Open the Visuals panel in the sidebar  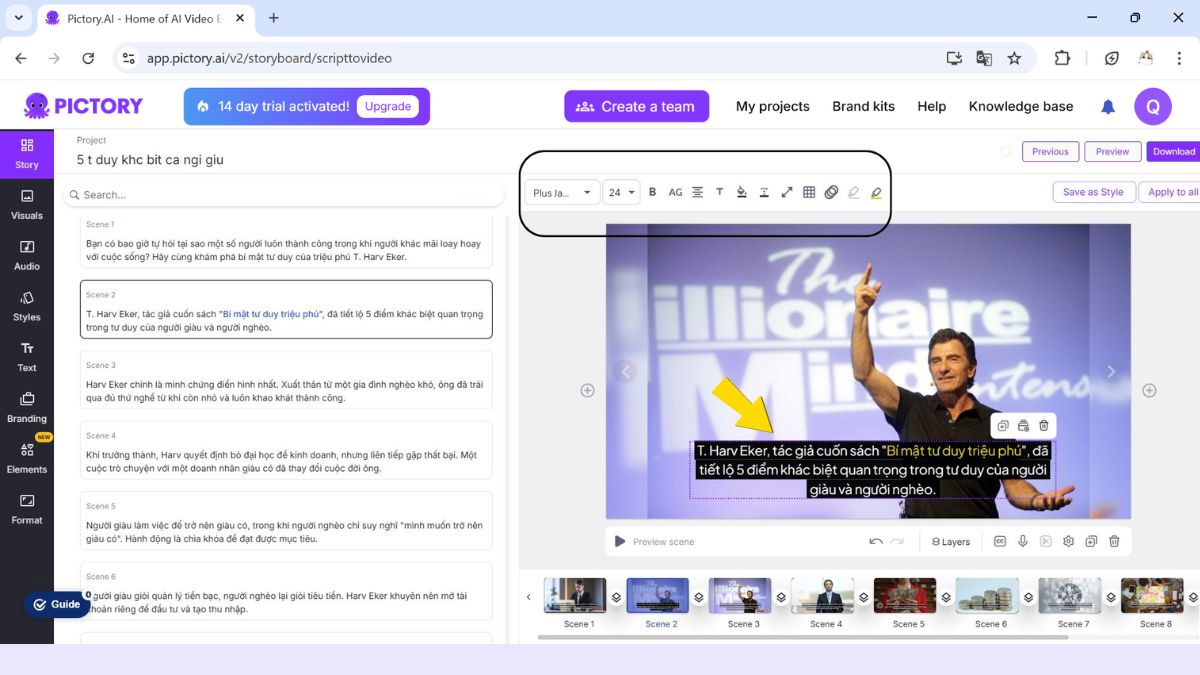click(27, 206)
